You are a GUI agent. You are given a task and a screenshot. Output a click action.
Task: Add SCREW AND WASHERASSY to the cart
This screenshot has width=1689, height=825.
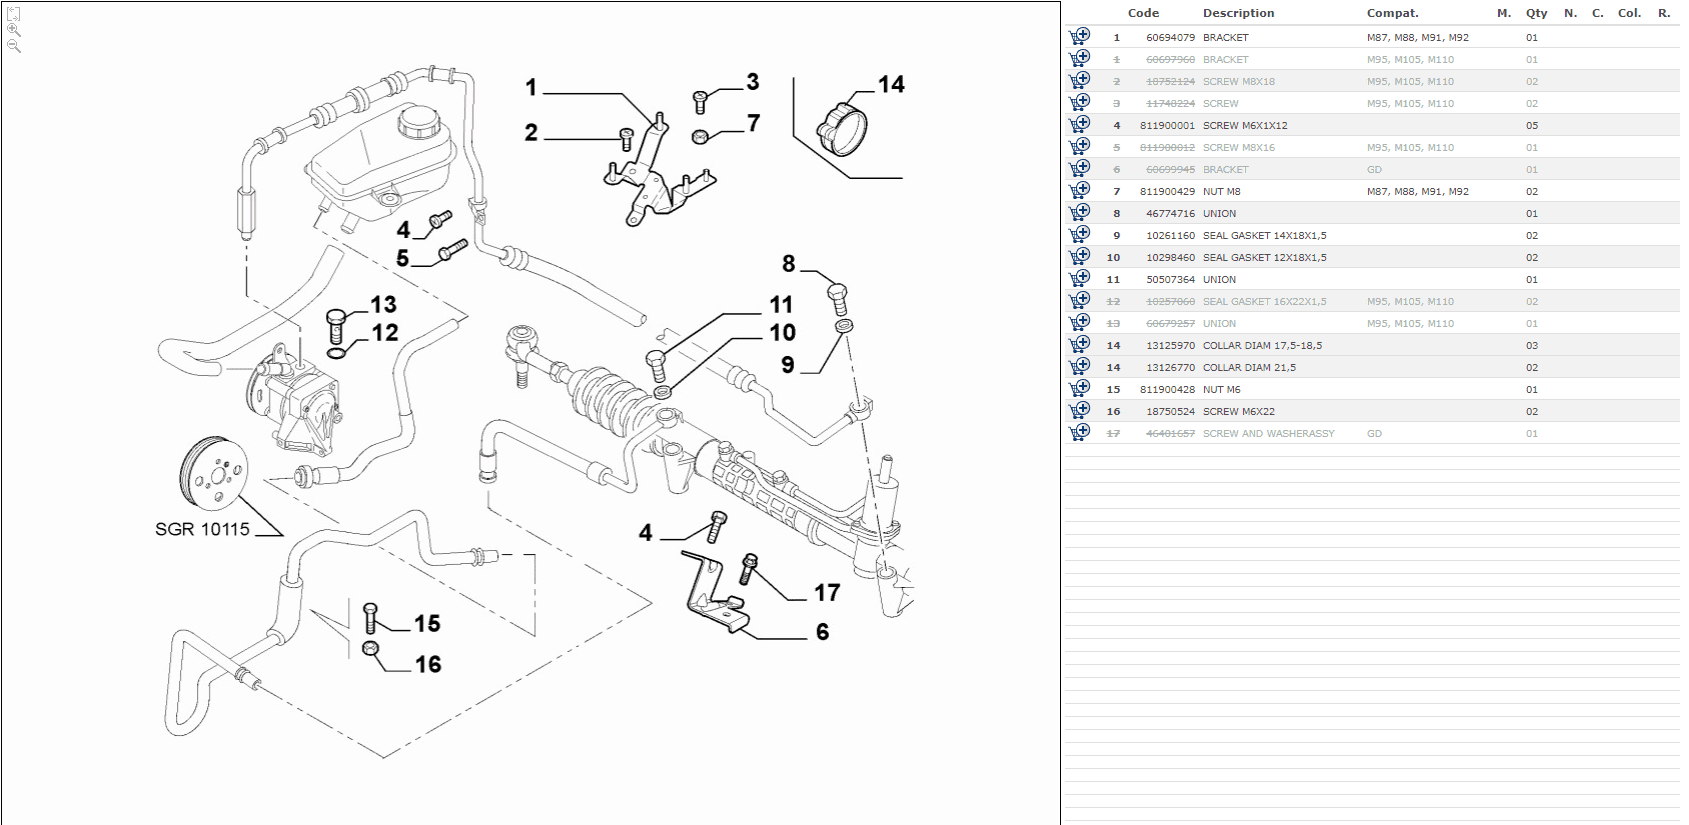[1080, 433]
